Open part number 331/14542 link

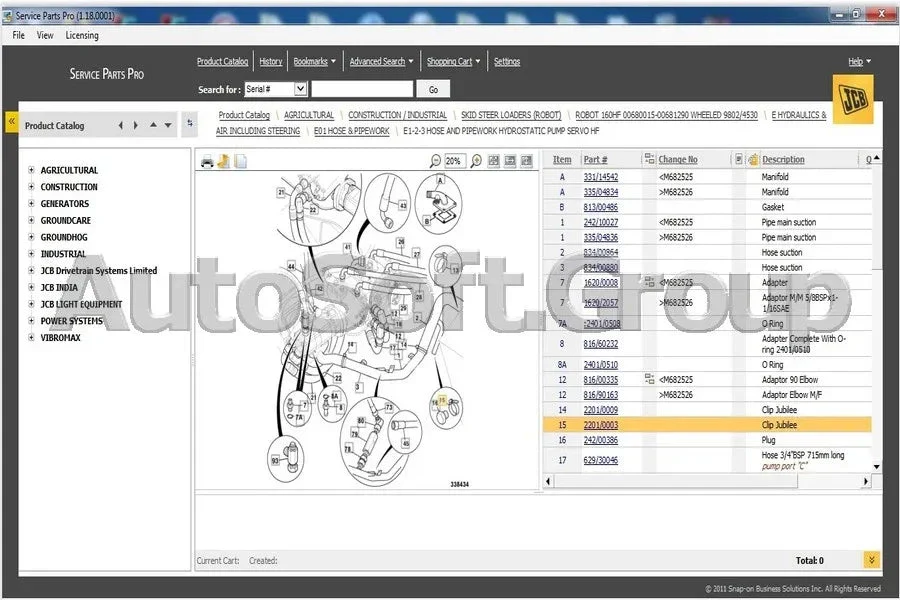click(x=600, y=177)
